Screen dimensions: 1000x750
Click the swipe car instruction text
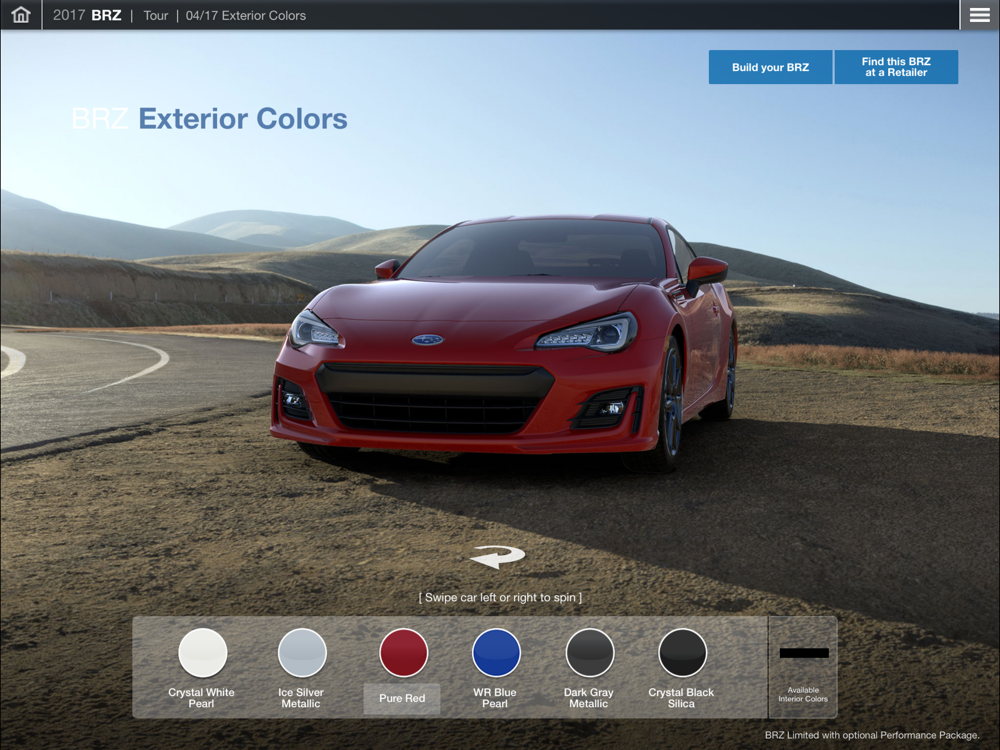tap(500, 598)
